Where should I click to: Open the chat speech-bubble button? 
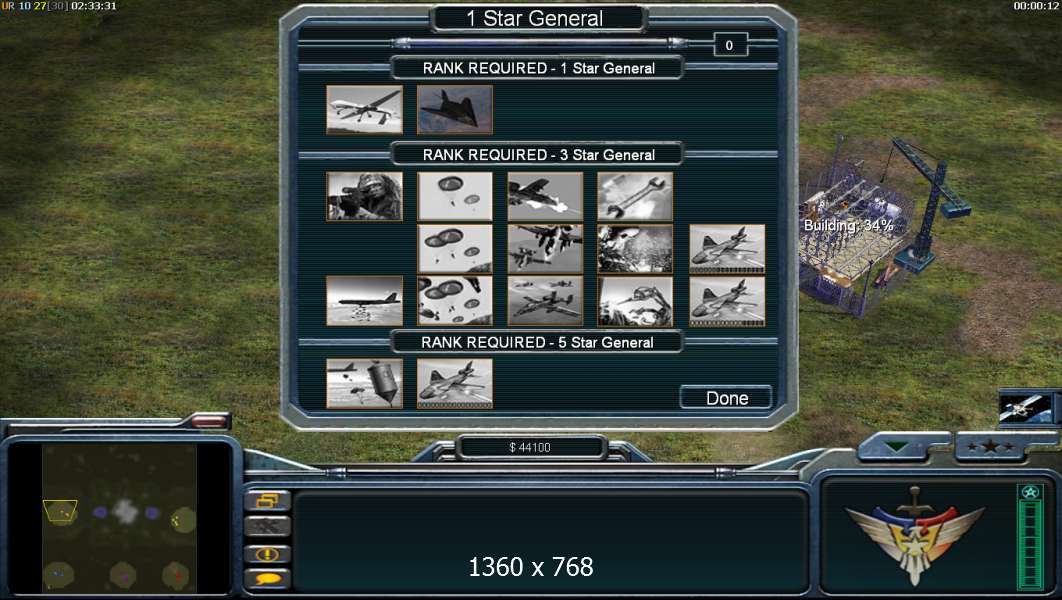pos(268,579)
